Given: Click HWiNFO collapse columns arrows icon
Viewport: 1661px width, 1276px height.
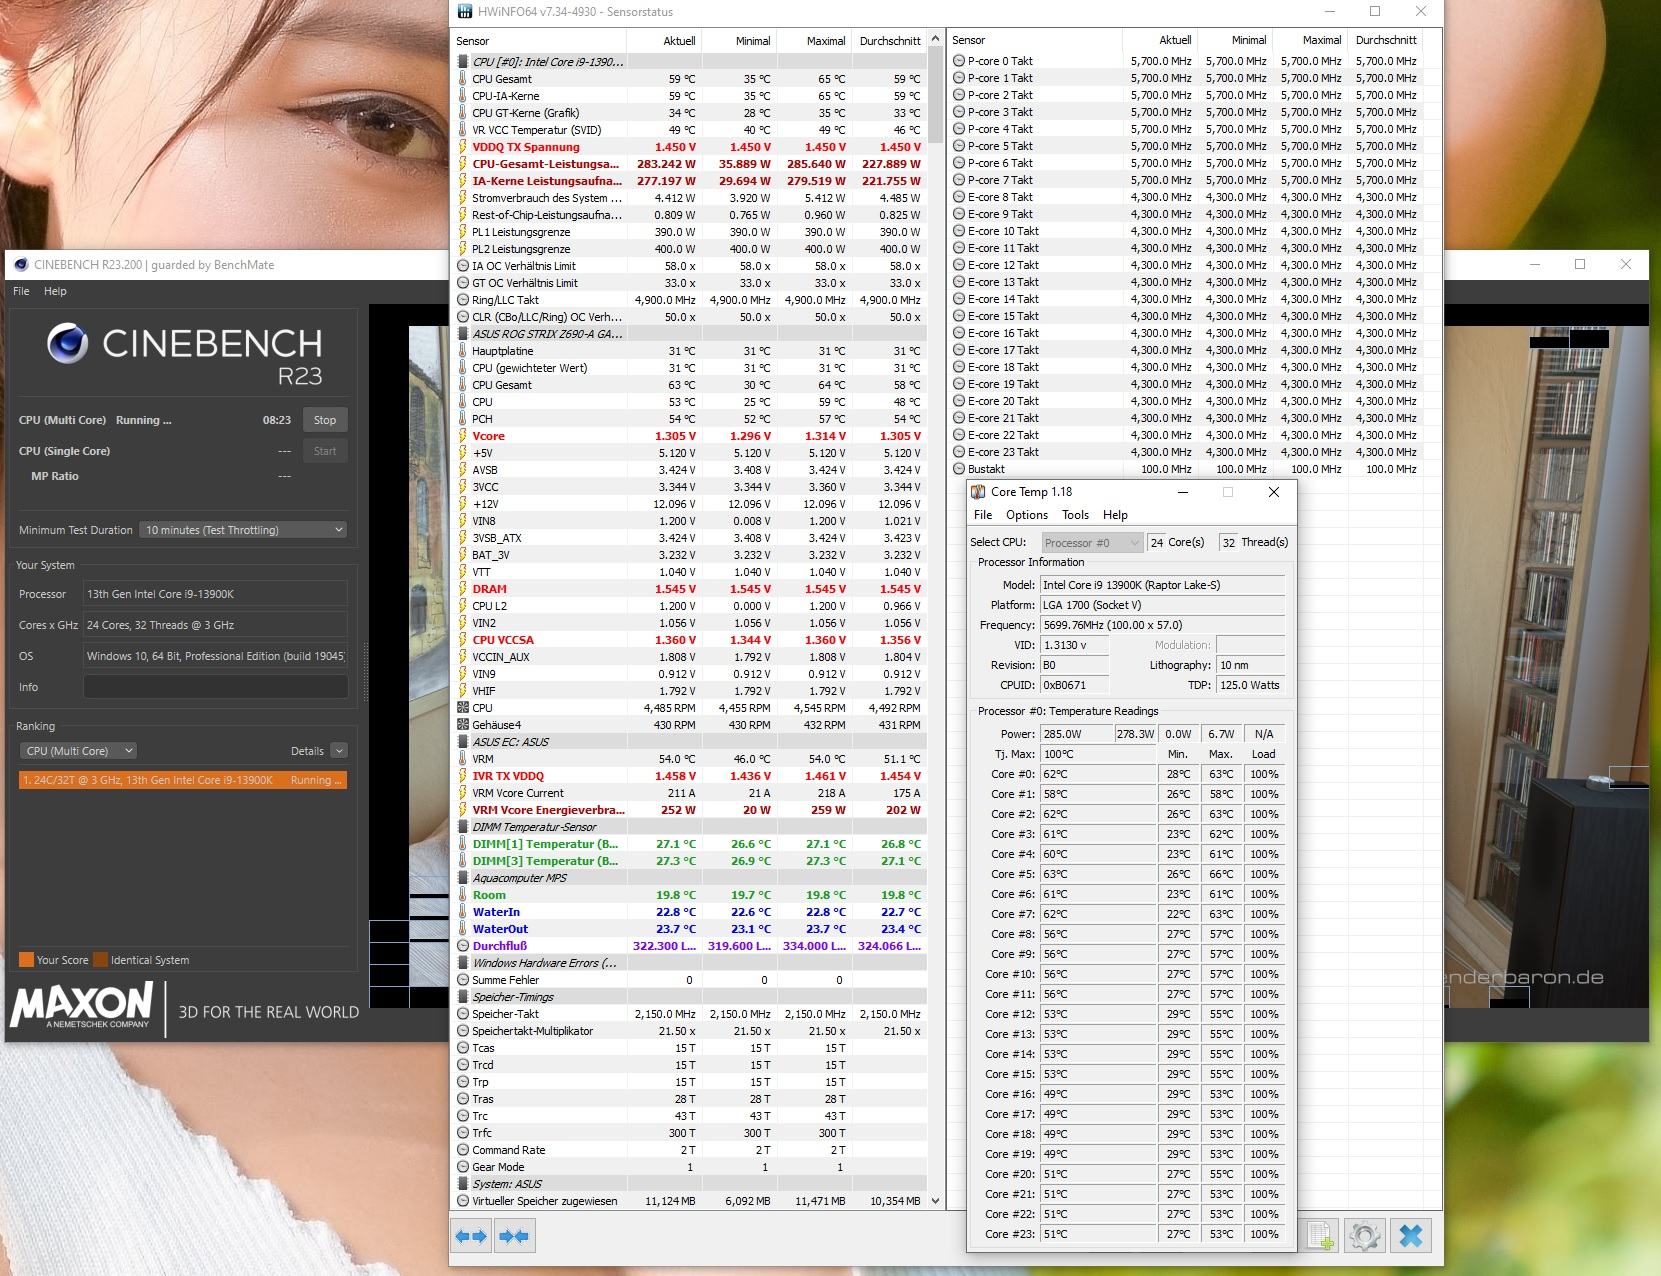Looking at the screenshot, I should coord(514,1236).
